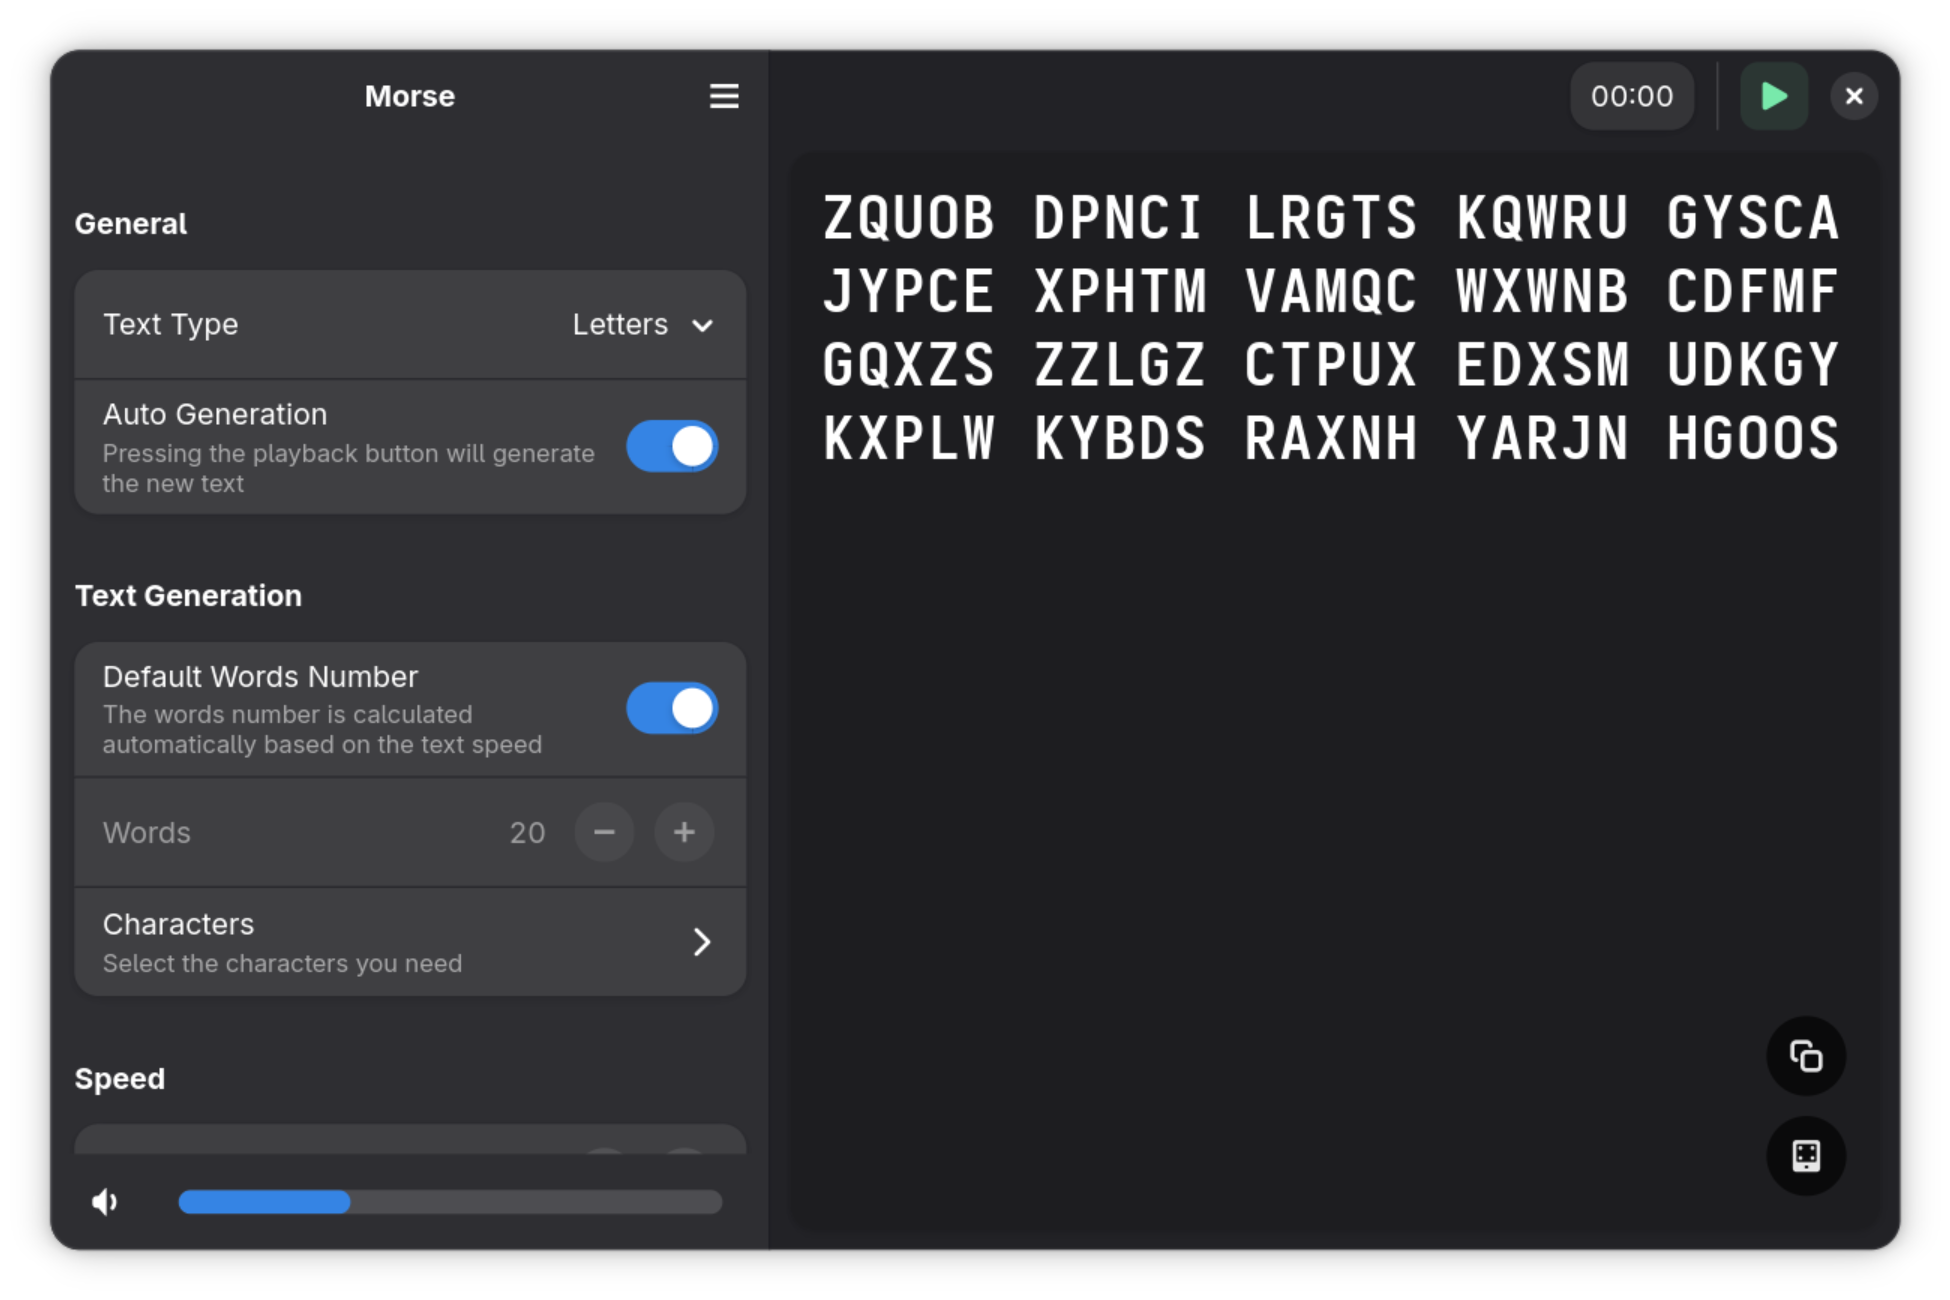Click the Characters row title

pos(179,924)
